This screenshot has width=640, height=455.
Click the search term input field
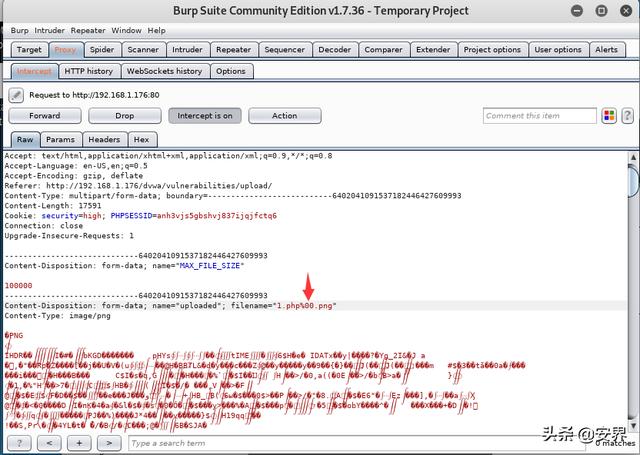(355, 443)
